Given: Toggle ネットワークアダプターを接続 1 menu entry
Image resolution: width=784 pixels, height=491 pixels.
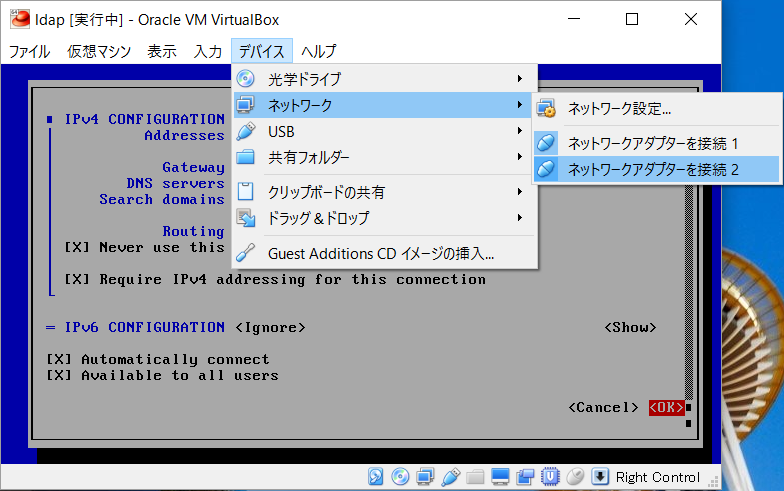Looking at the screenshot, I should [656, 143].
